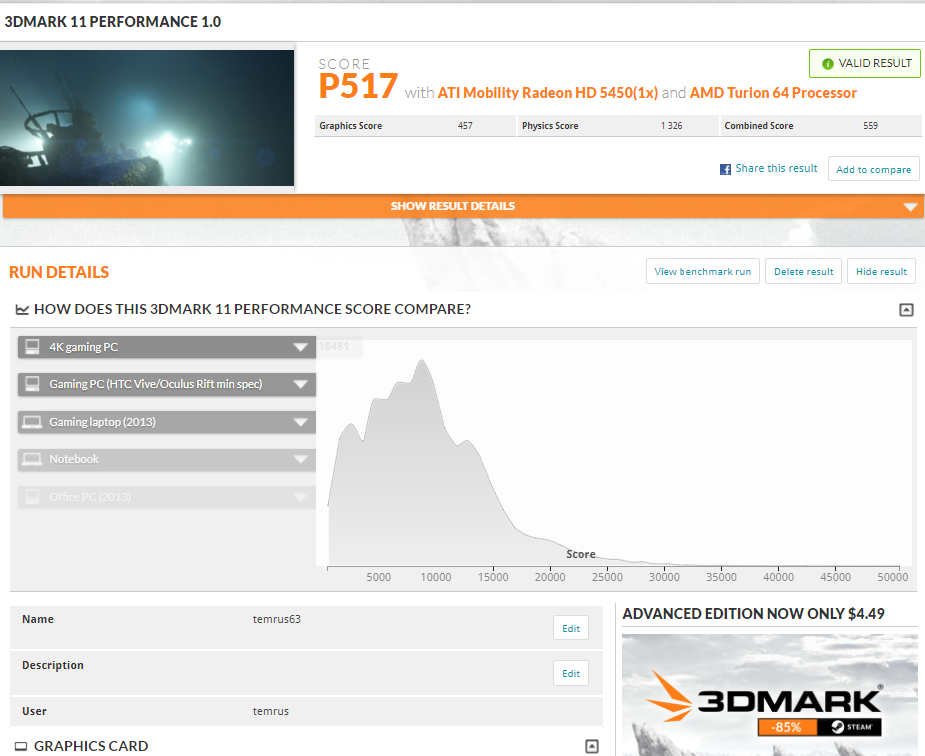Click the Advanced Edition $4.49 ad heading
Screen dimensions: 925x756
(x=753, y=614)
